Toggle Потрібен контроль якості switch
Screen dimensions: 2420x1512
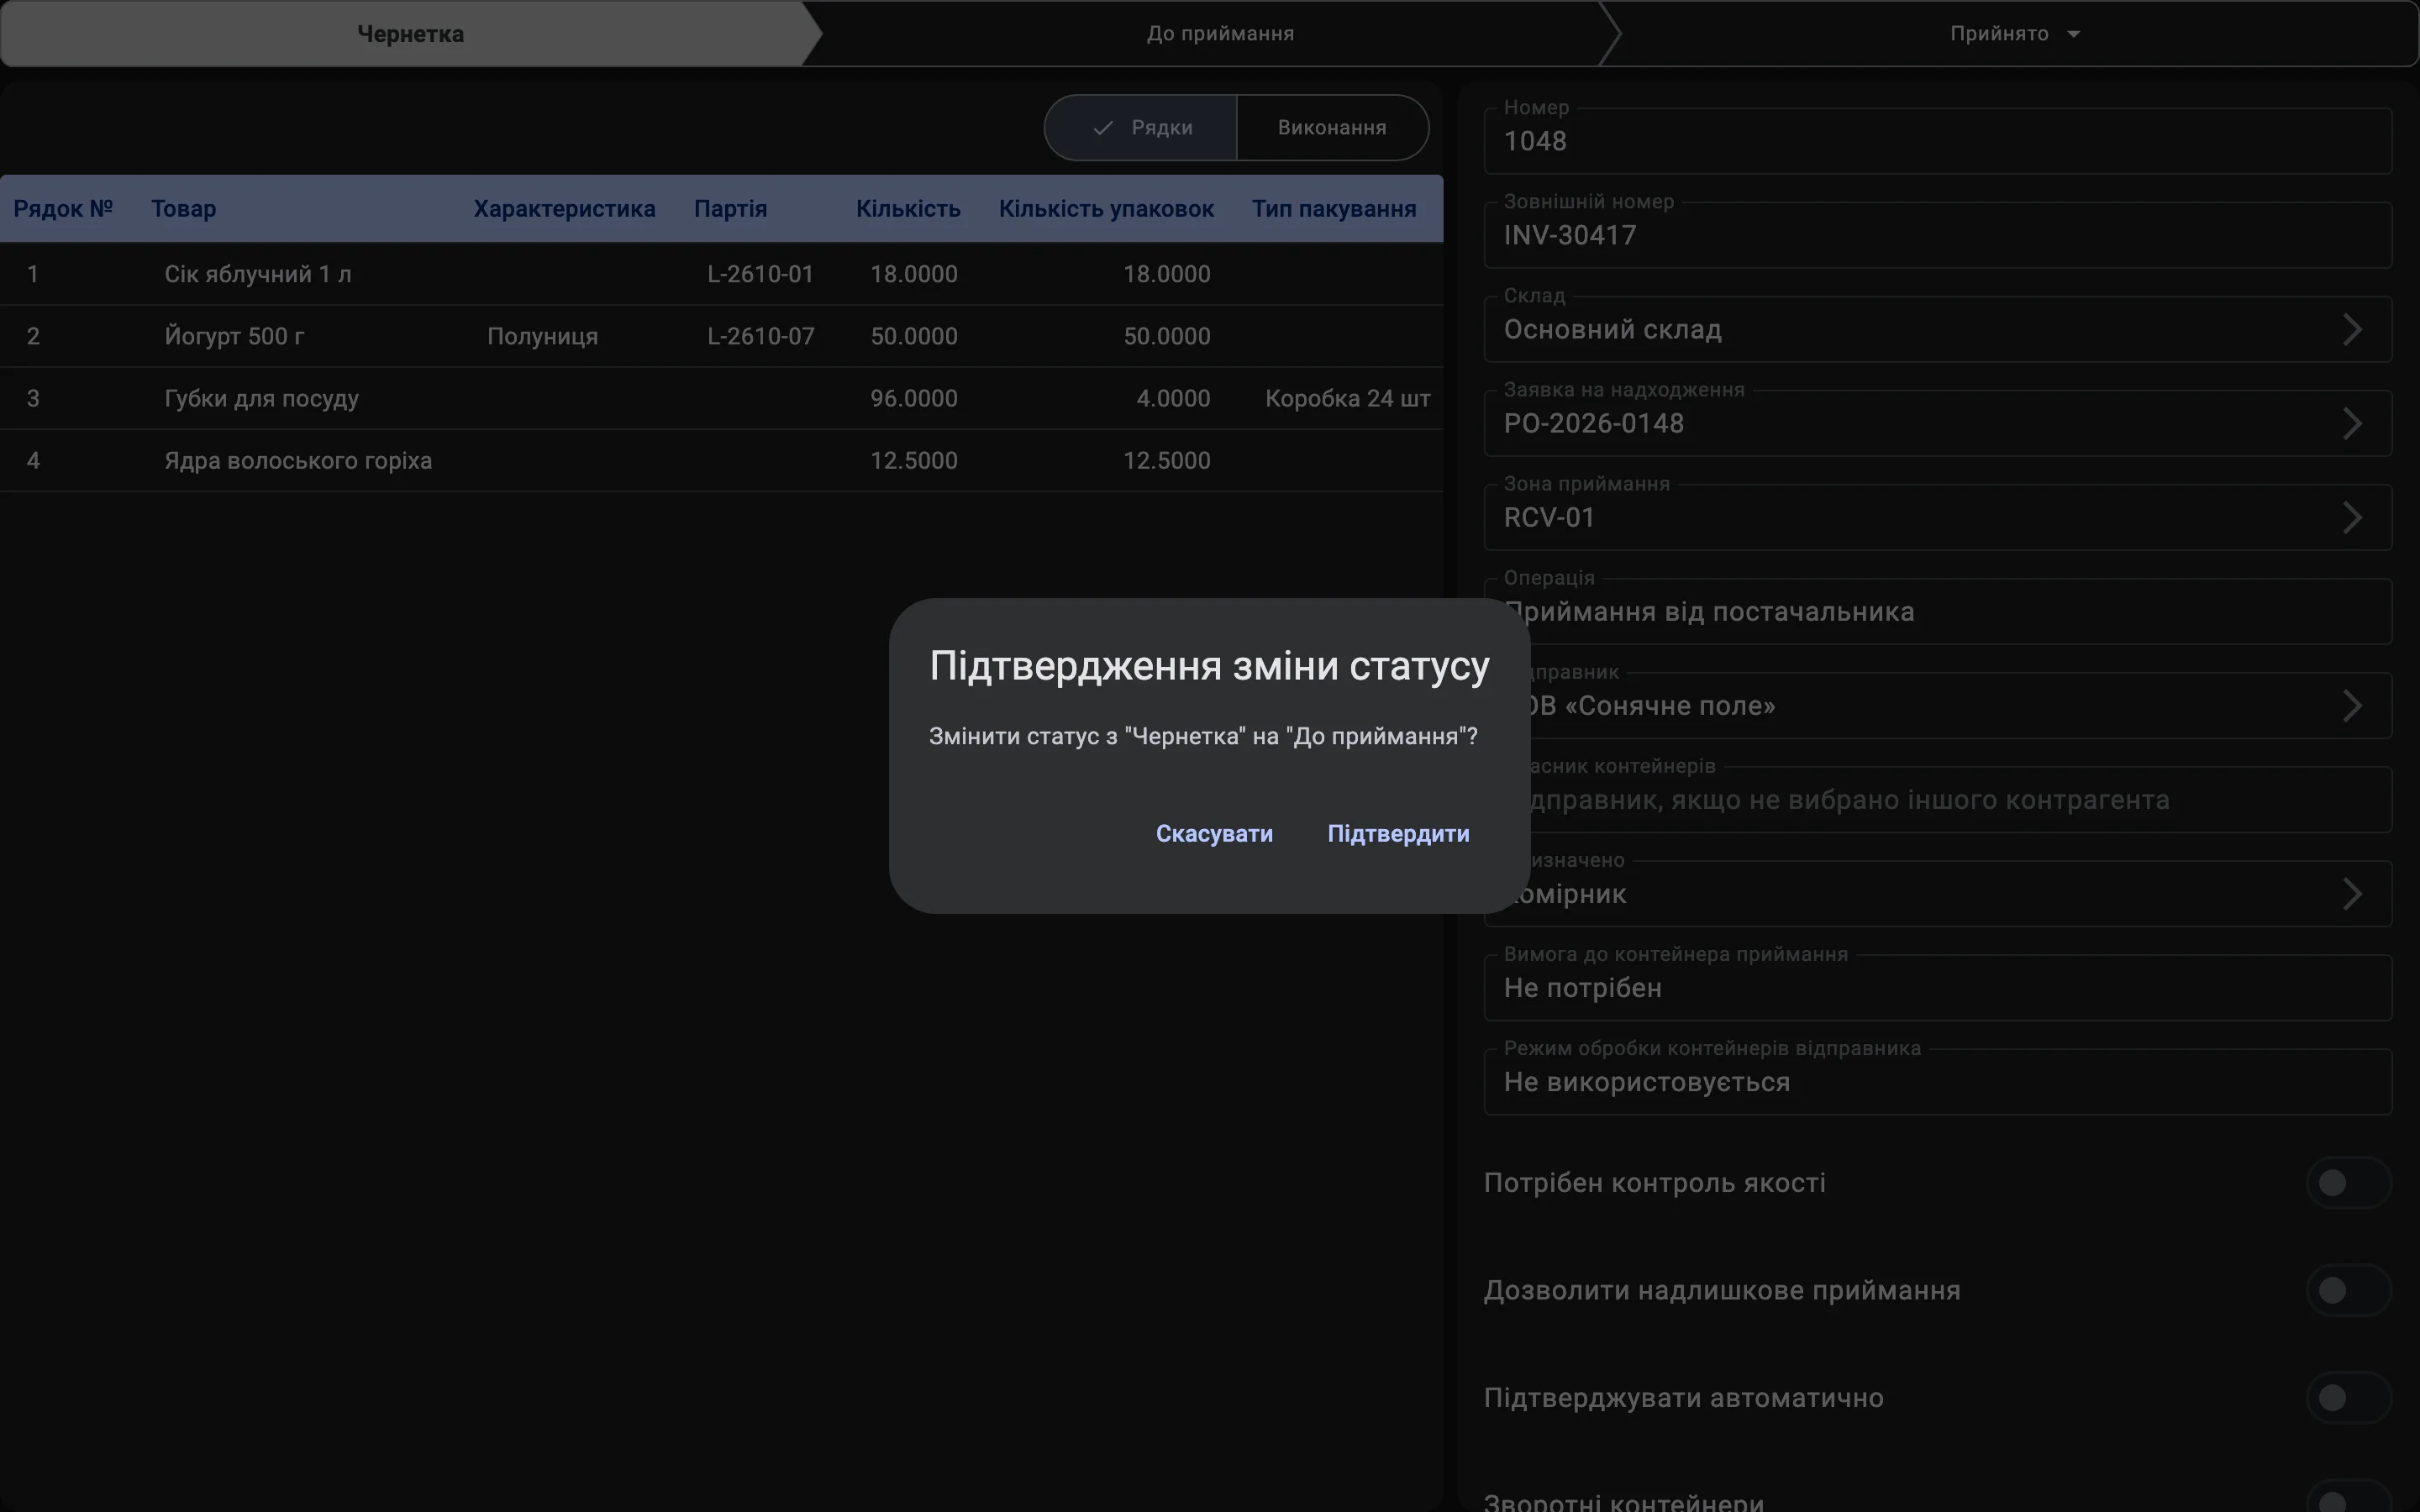click(x=2348, y=1183)
